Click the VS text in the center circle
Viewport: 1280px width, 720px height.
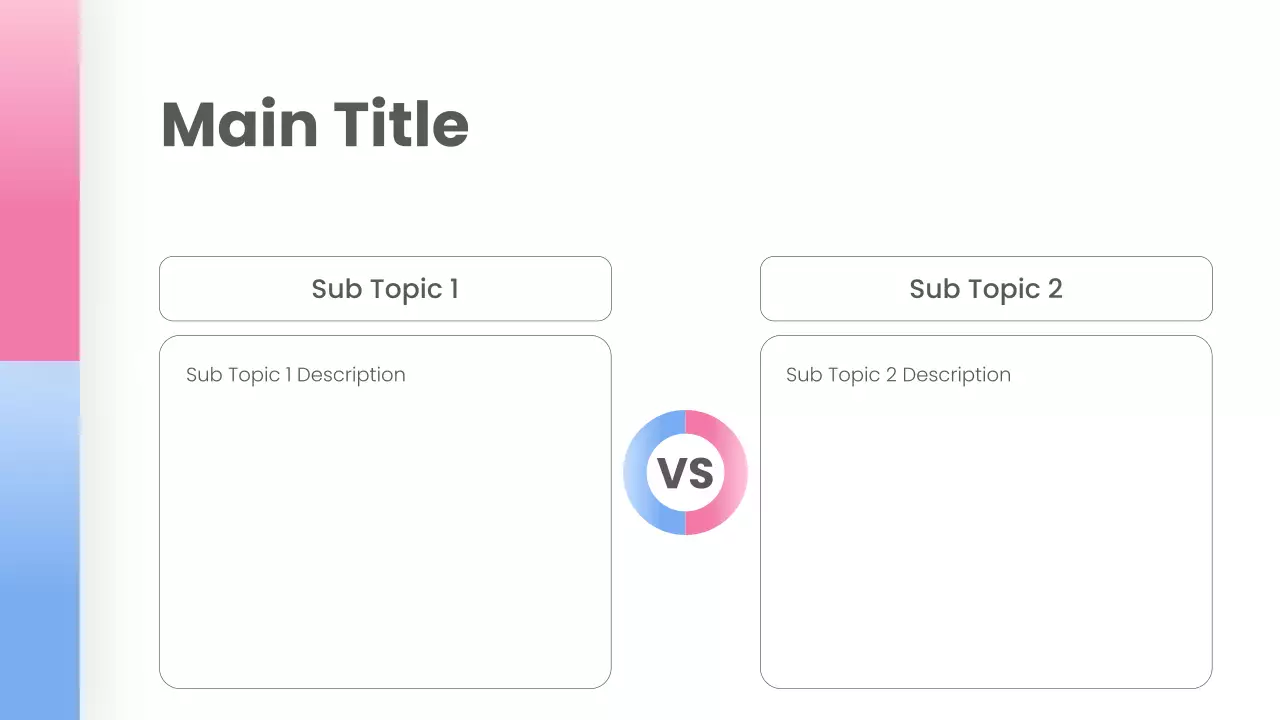point(685,473)
